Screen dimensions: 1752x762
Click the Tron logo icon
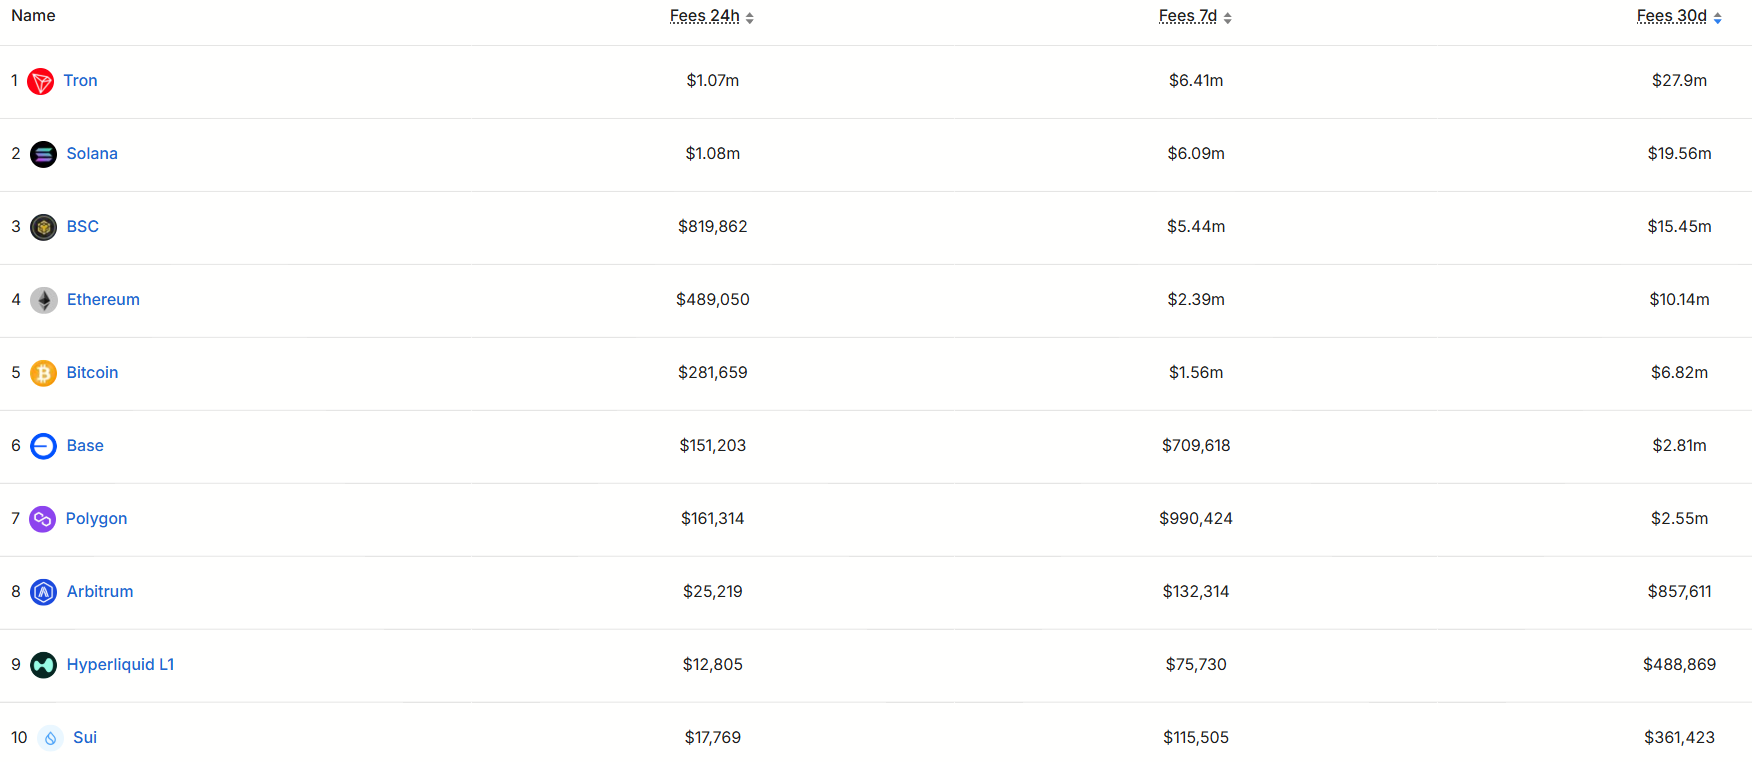pos(41,81)
